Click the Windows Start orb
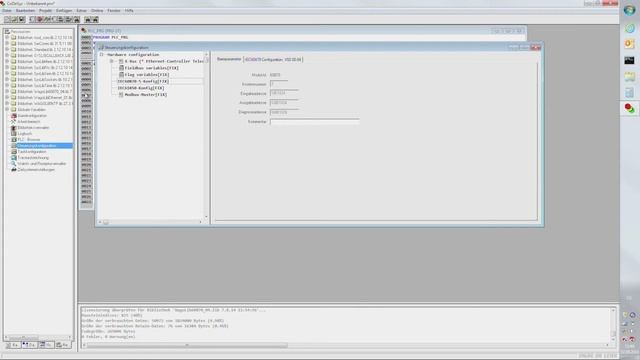Viewport: 640px width, 360px height. click(629, 10)
